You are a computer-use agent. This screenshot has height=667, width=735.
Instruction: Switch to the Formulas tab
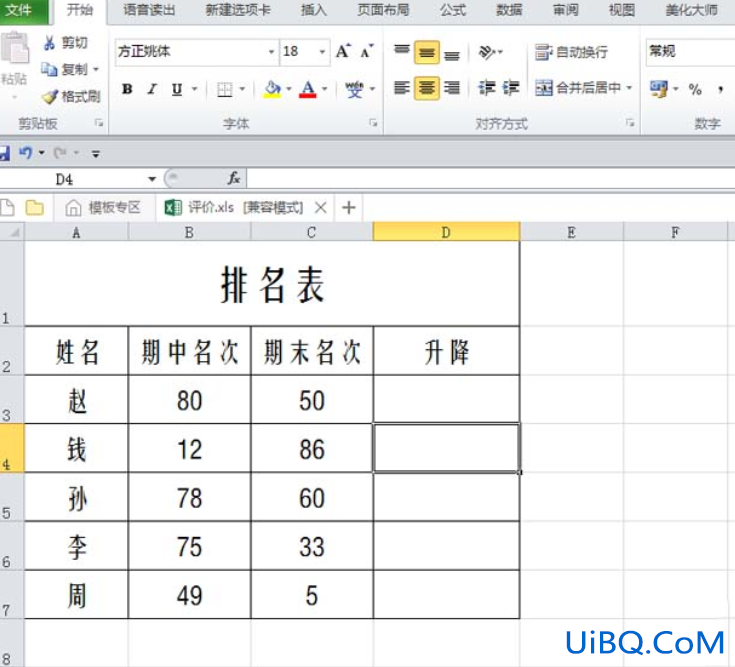coord(453,10)
